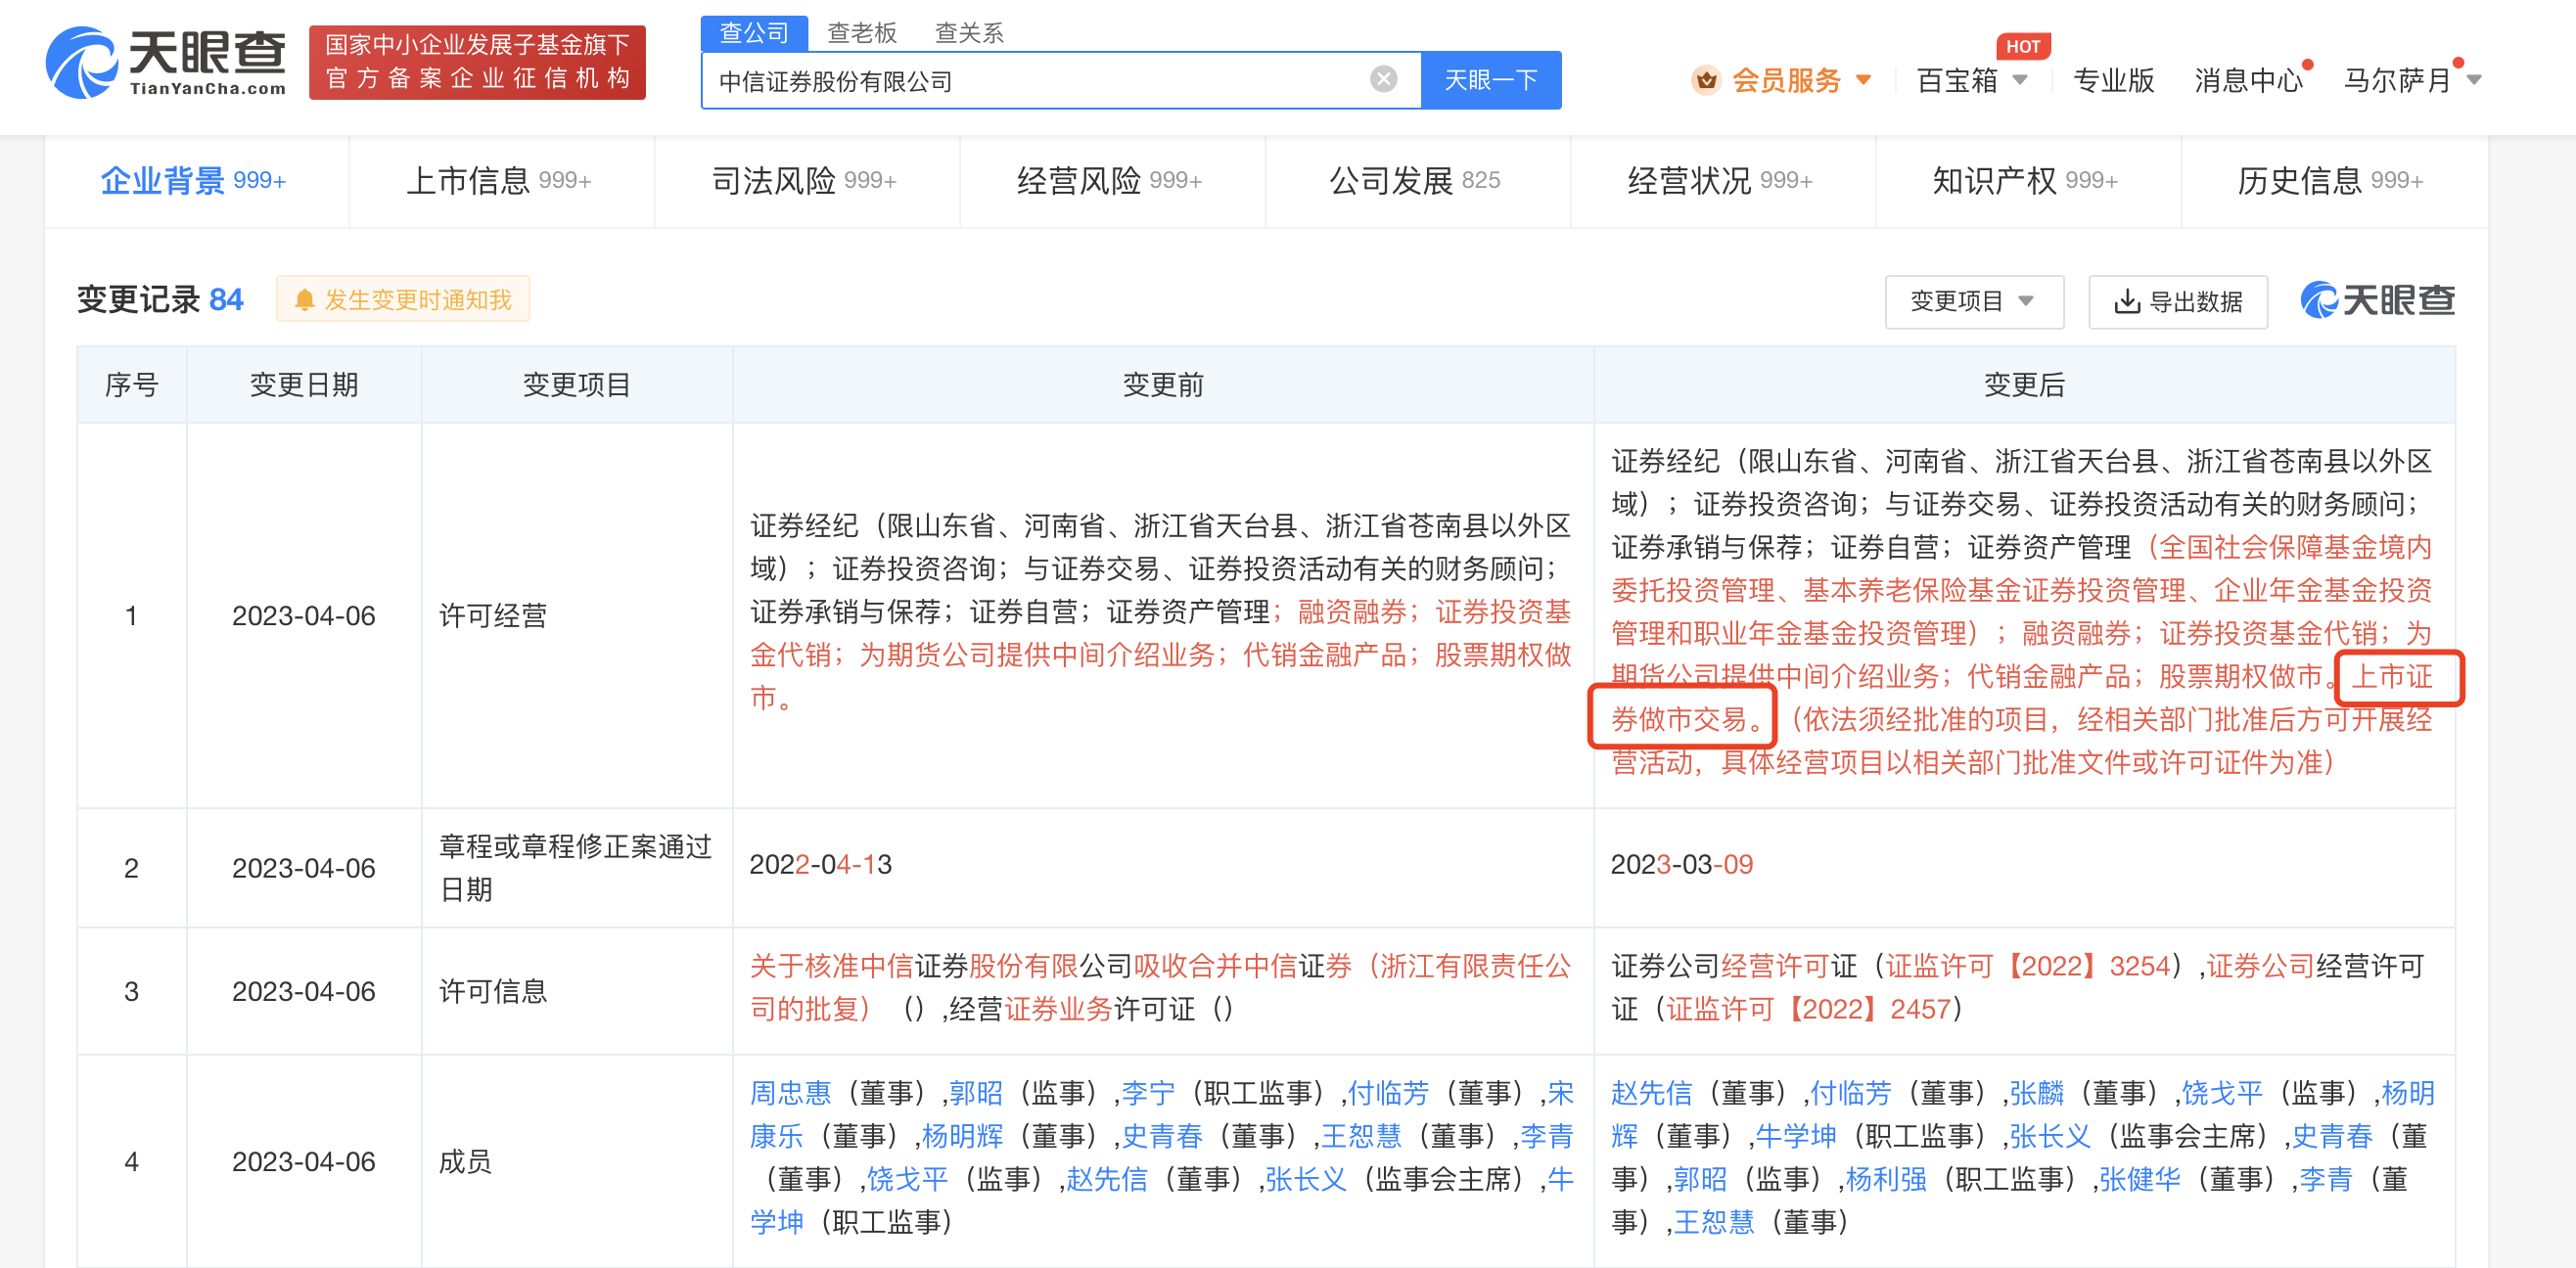Click the TianYanCha watermark logo beside 导出数据
Viewport: 2576px width, 1268px height.
point(2377,300)
